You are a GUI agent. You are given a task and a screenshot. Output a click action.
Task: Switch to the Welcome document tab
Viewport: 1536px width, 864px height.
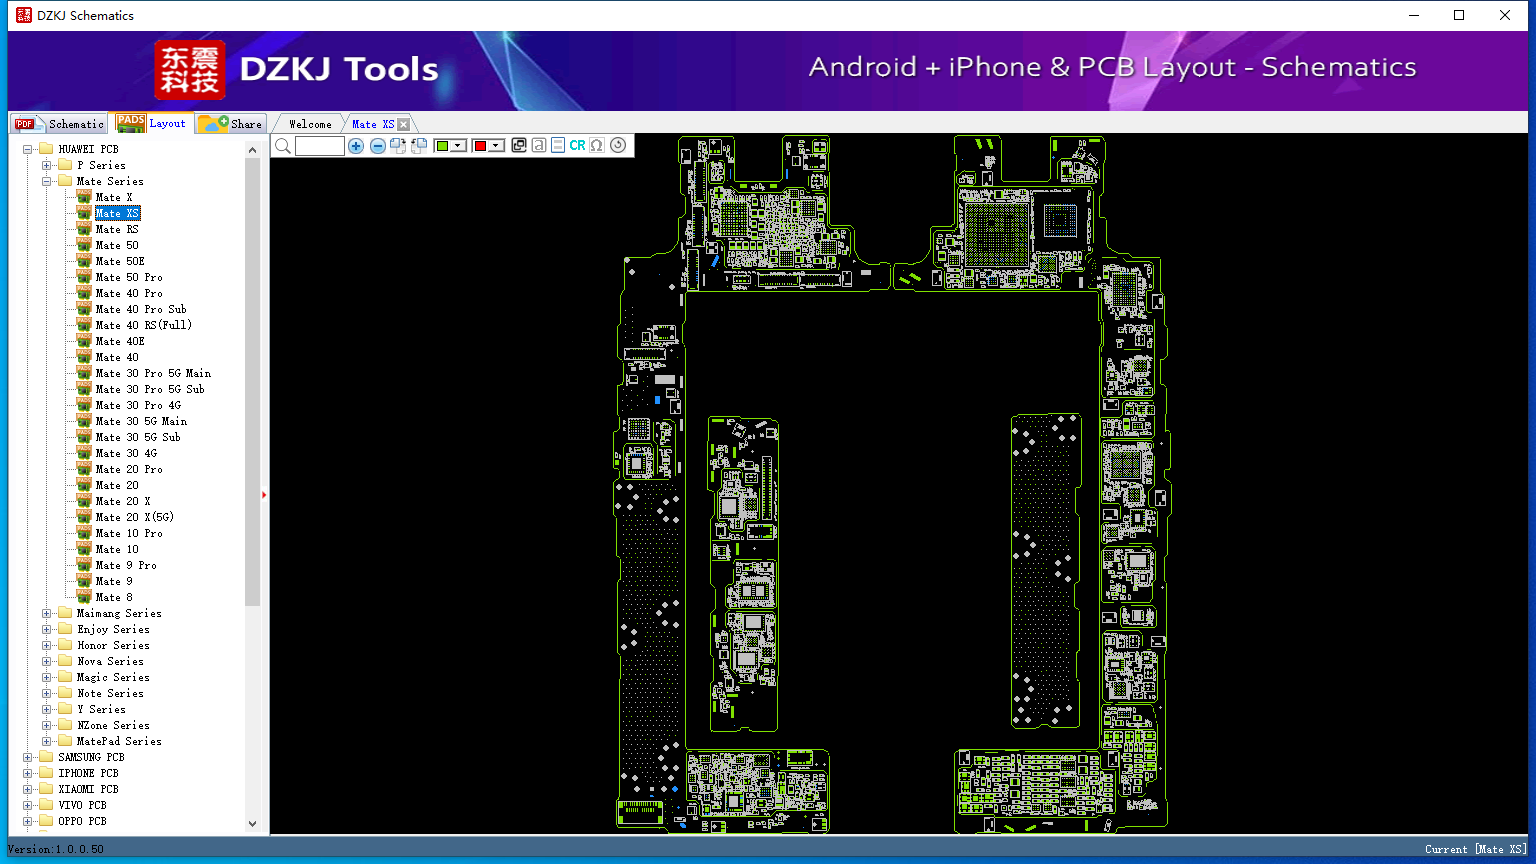click(310, 124)
